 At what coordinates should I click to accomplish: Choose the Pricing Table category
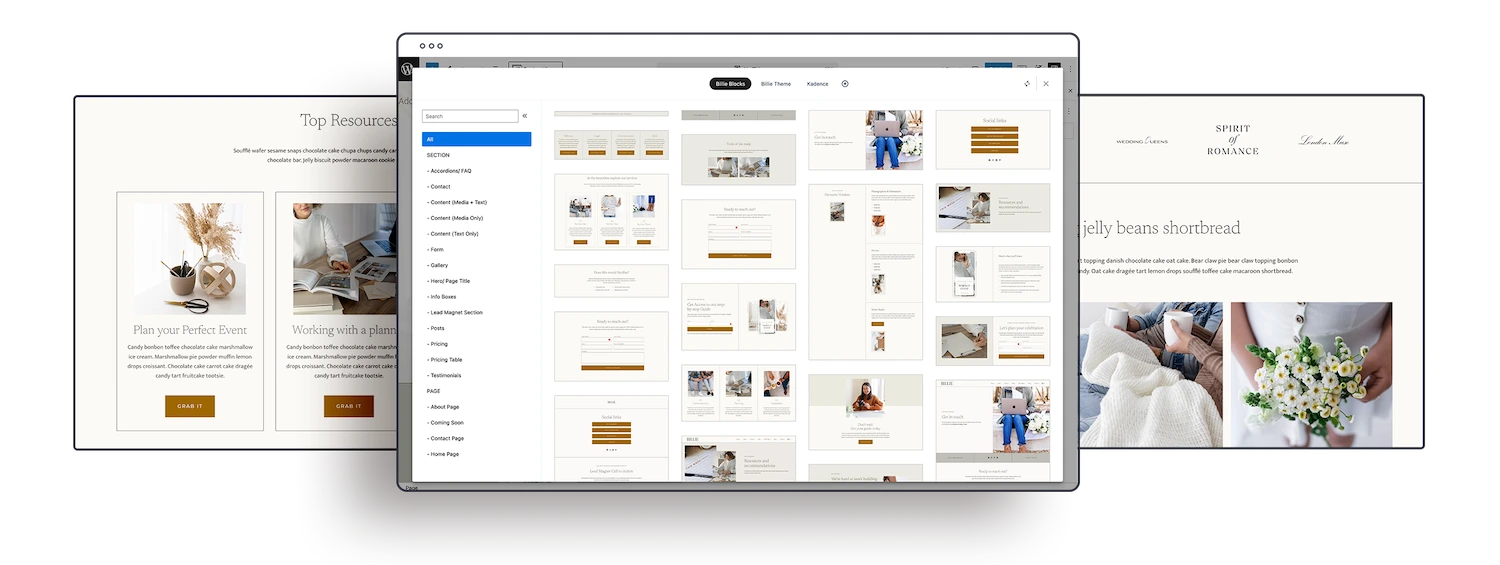(446, 359)
